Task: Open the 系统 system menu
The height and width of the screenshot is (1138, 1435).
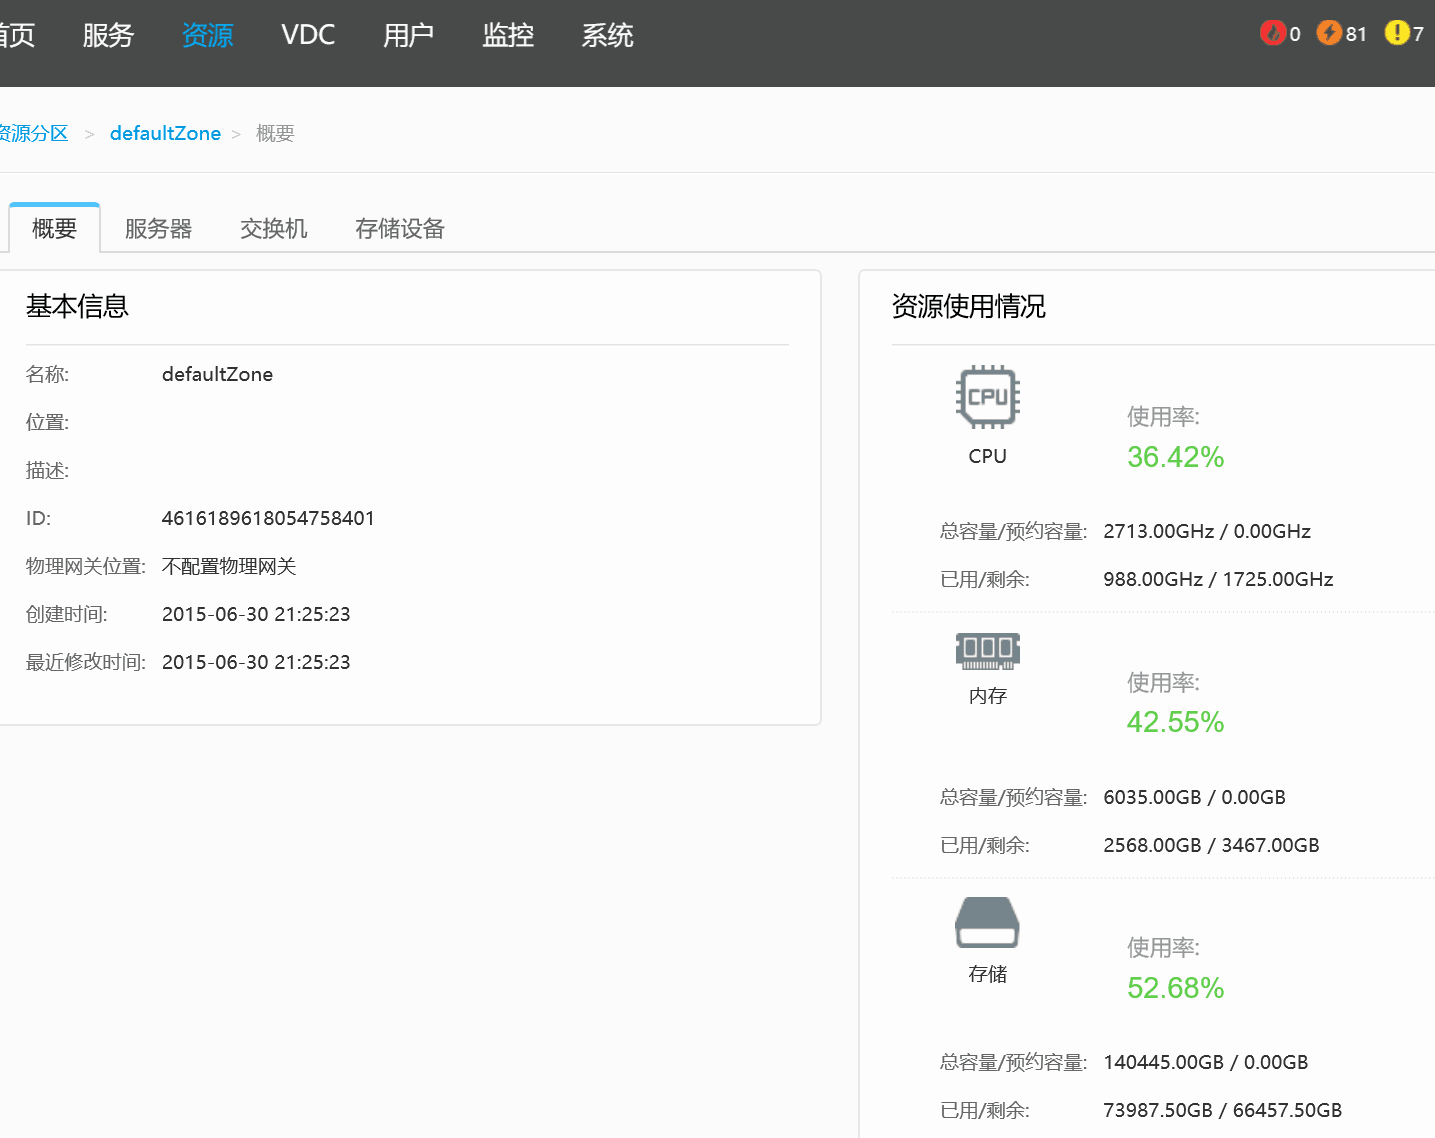Action: pos(607,36)
